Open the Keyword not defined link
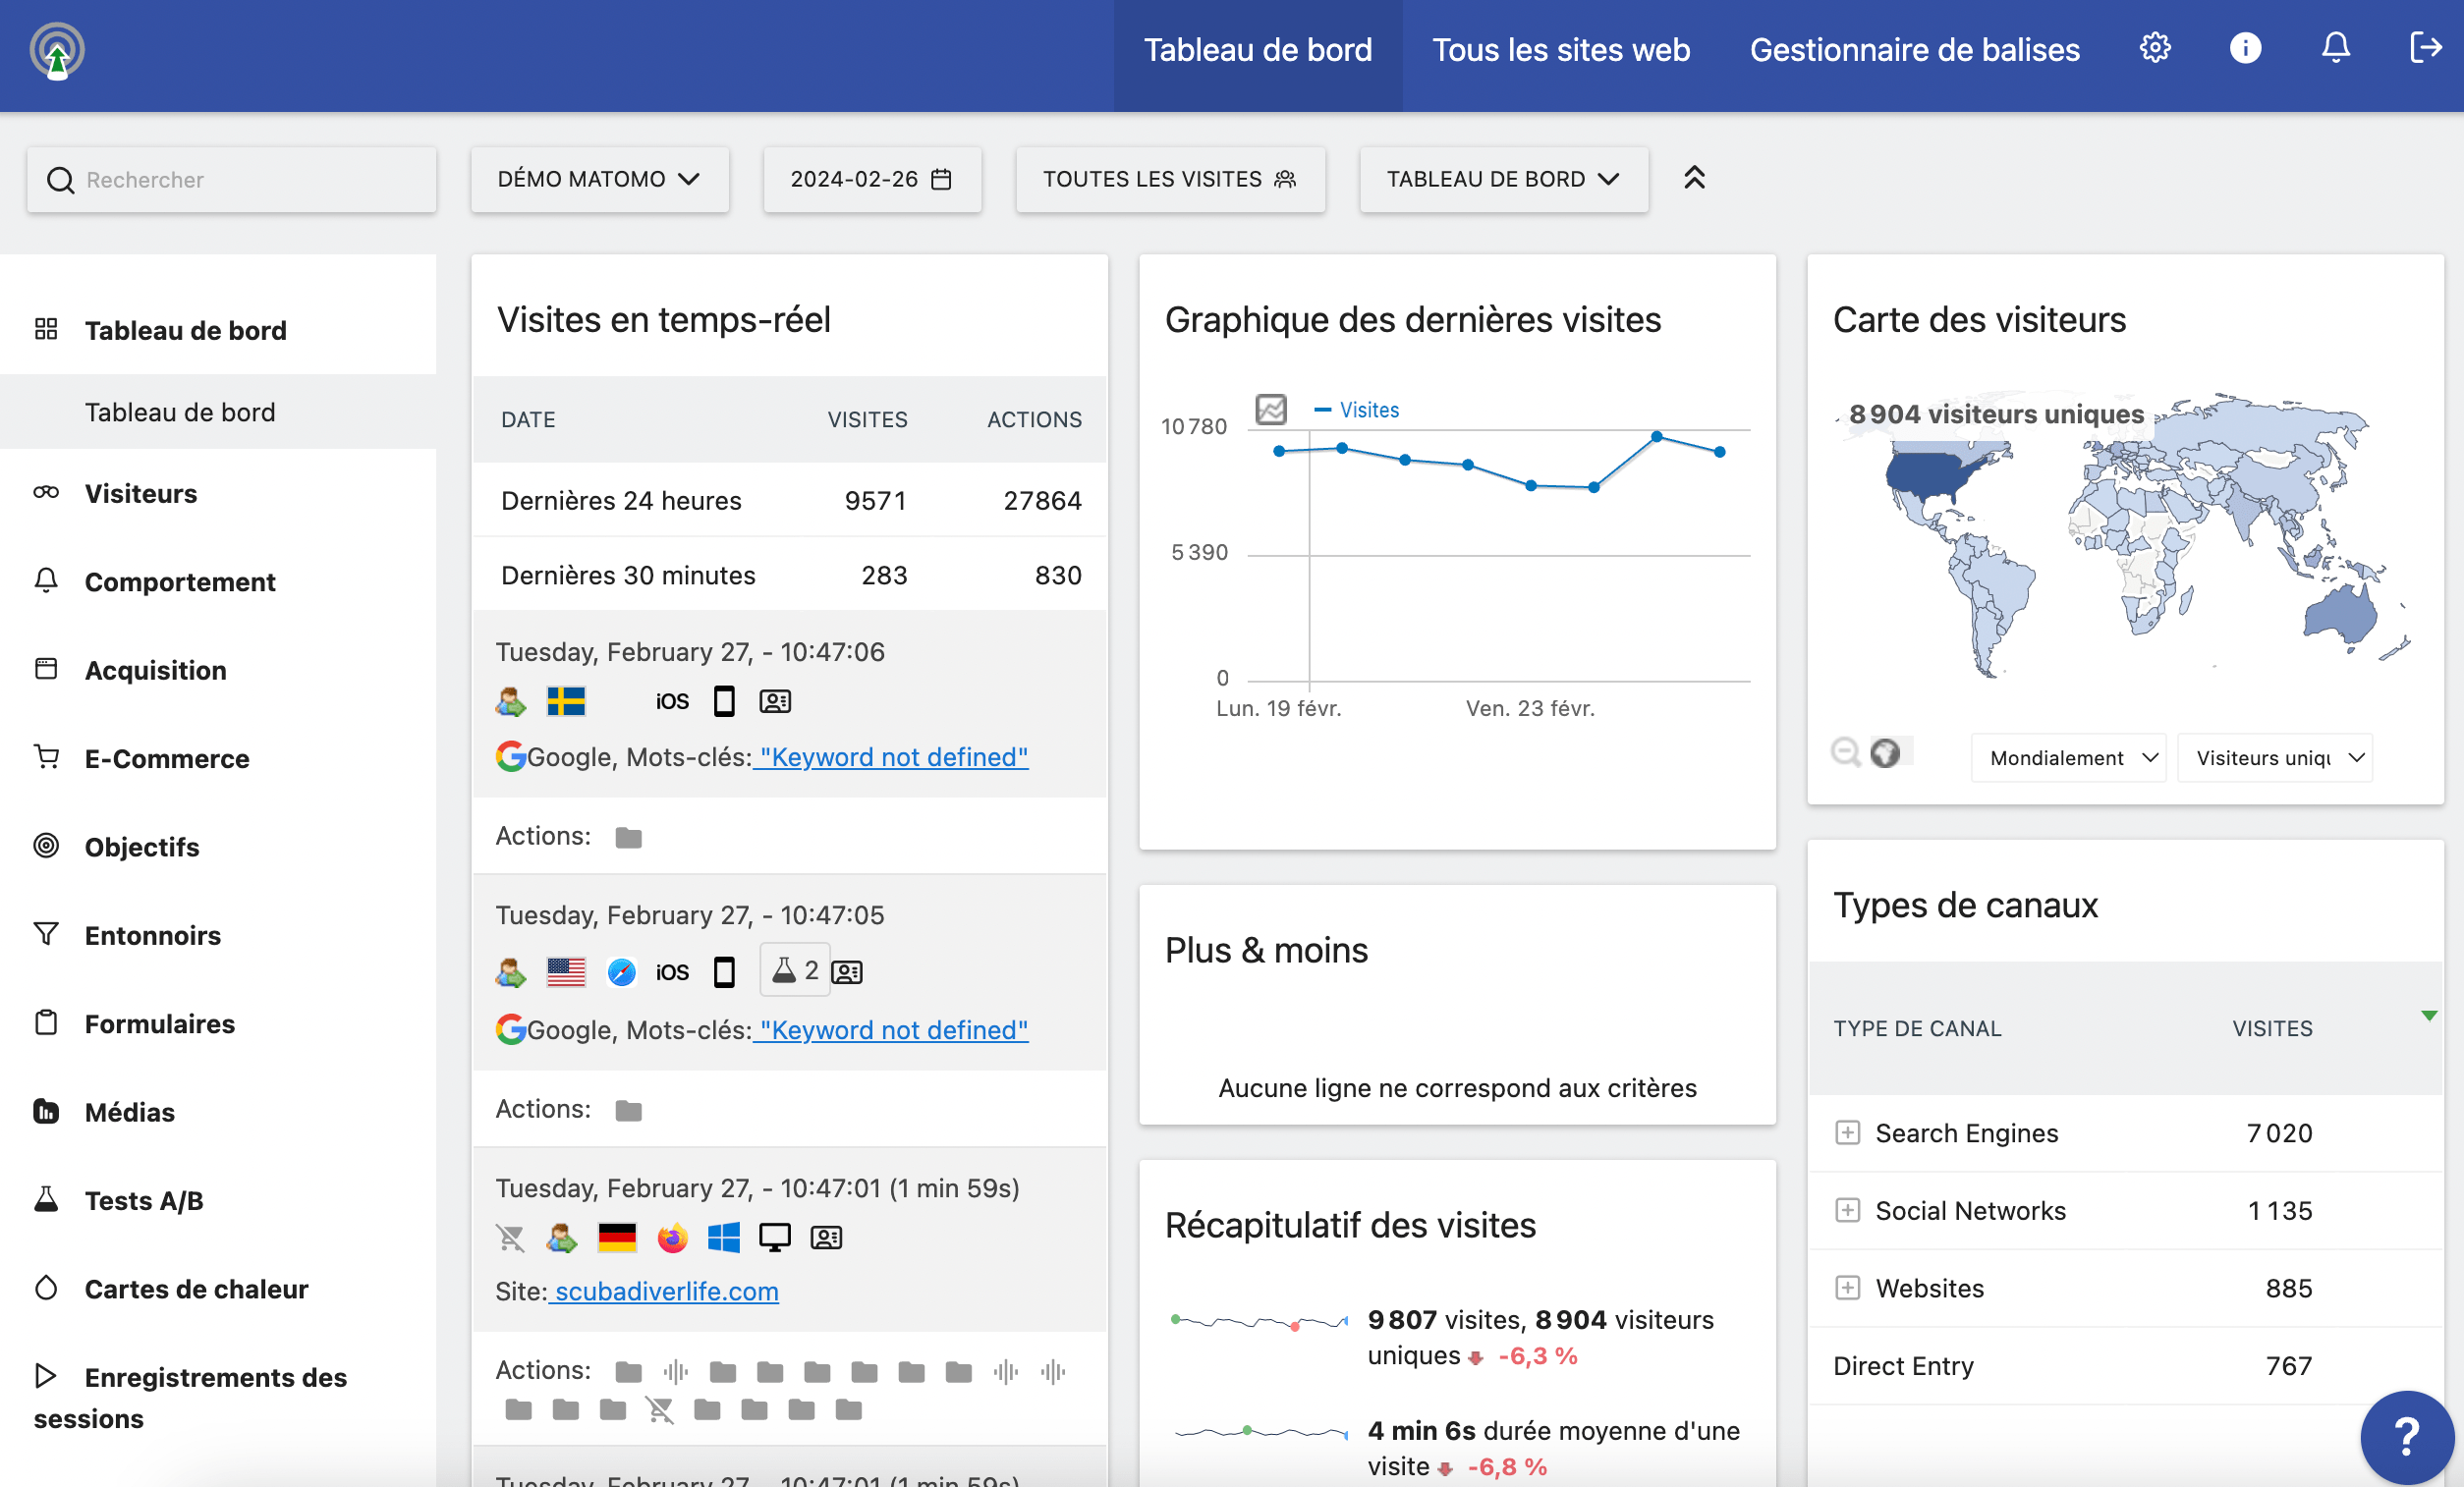Image resolution: width=2464 pixels, height=1487 pixels. pos(891,757)
